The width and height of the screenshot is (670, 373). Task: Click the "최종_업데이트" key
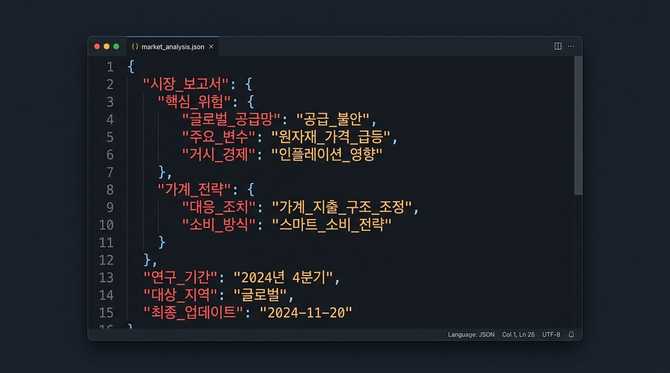[193, 312]
